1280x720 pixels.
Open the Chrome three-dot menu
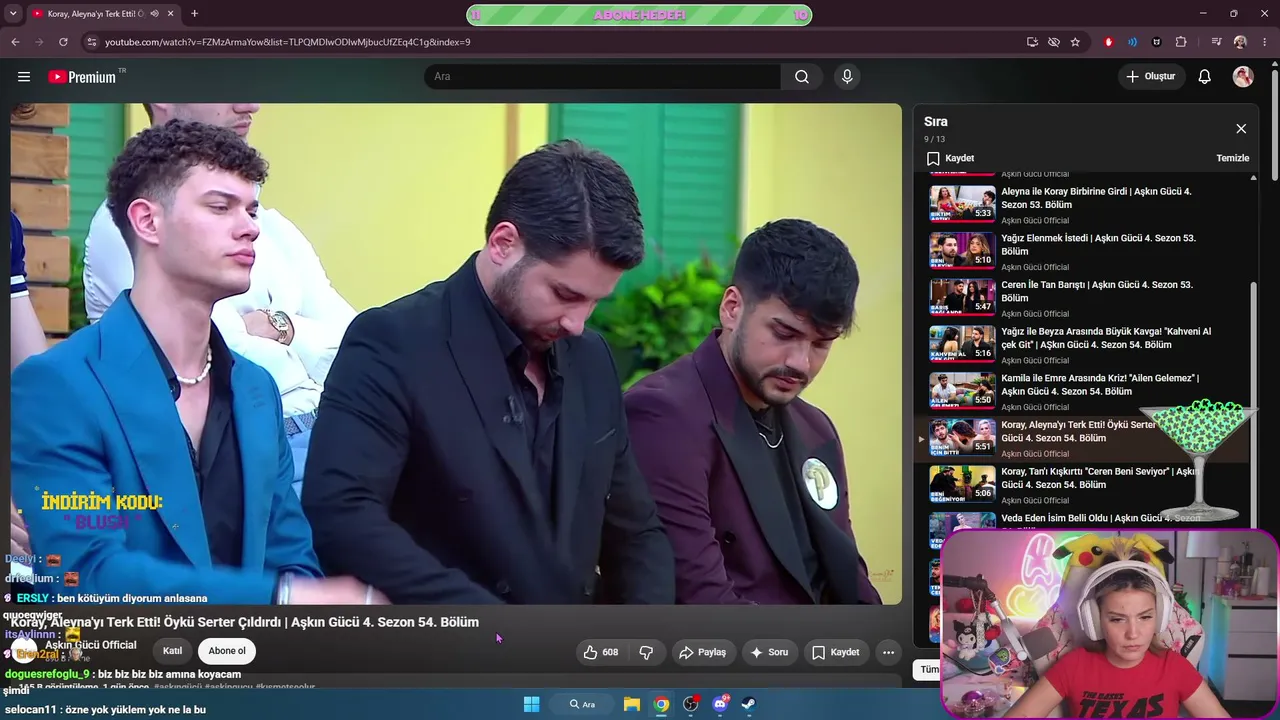1264,42
